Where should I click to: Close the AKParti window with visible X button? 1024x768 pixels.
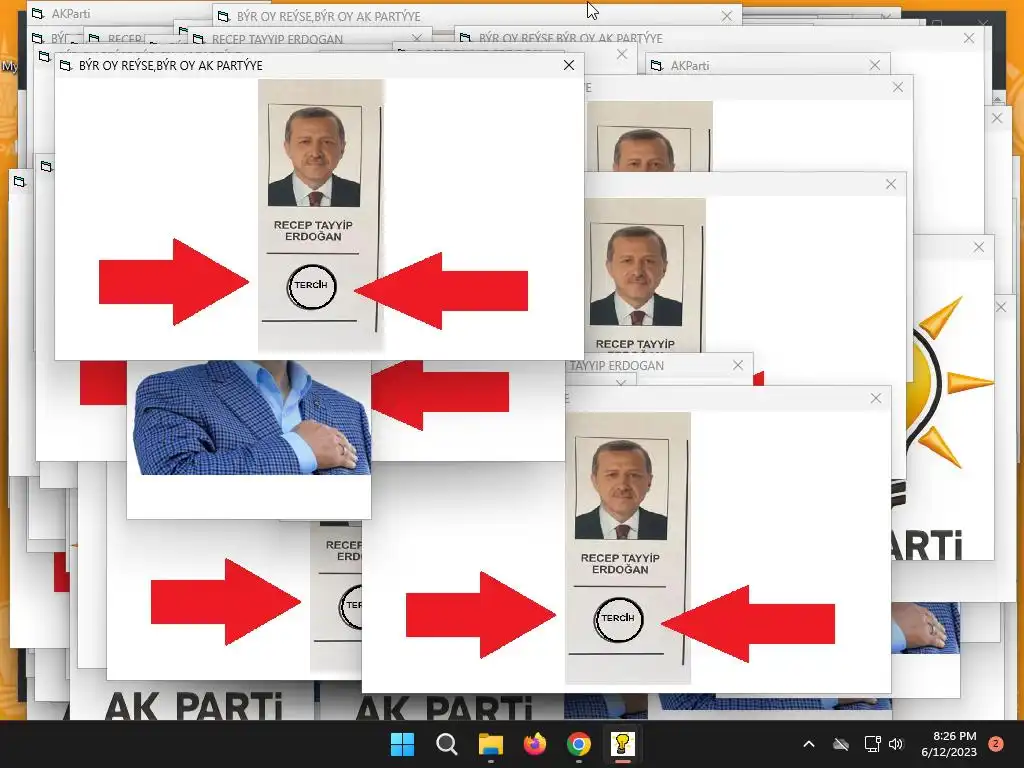[875, 65]
